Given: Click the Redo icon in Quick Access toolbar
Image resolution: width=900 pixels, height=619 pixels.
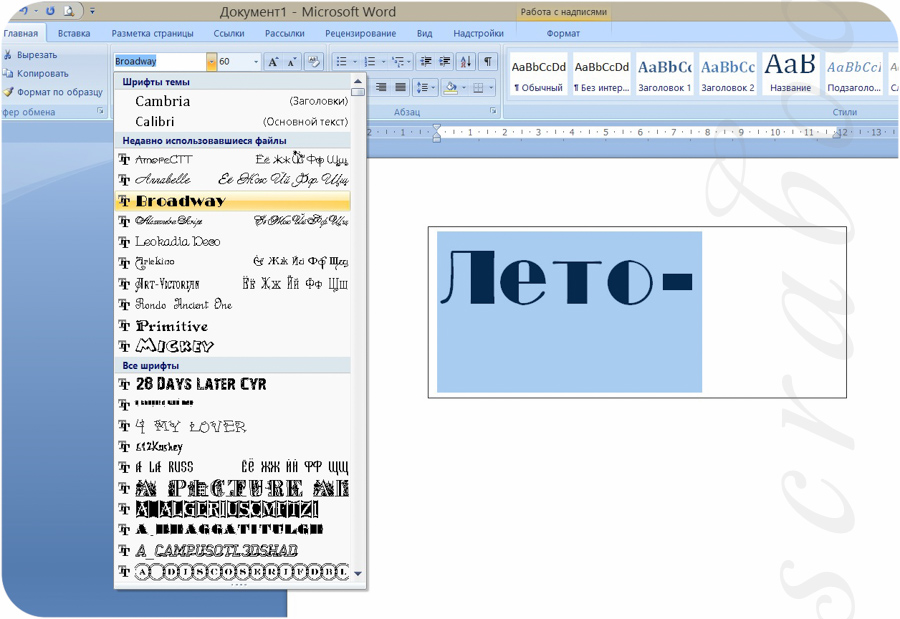Looking at the screenshot, I should point(50,11).
